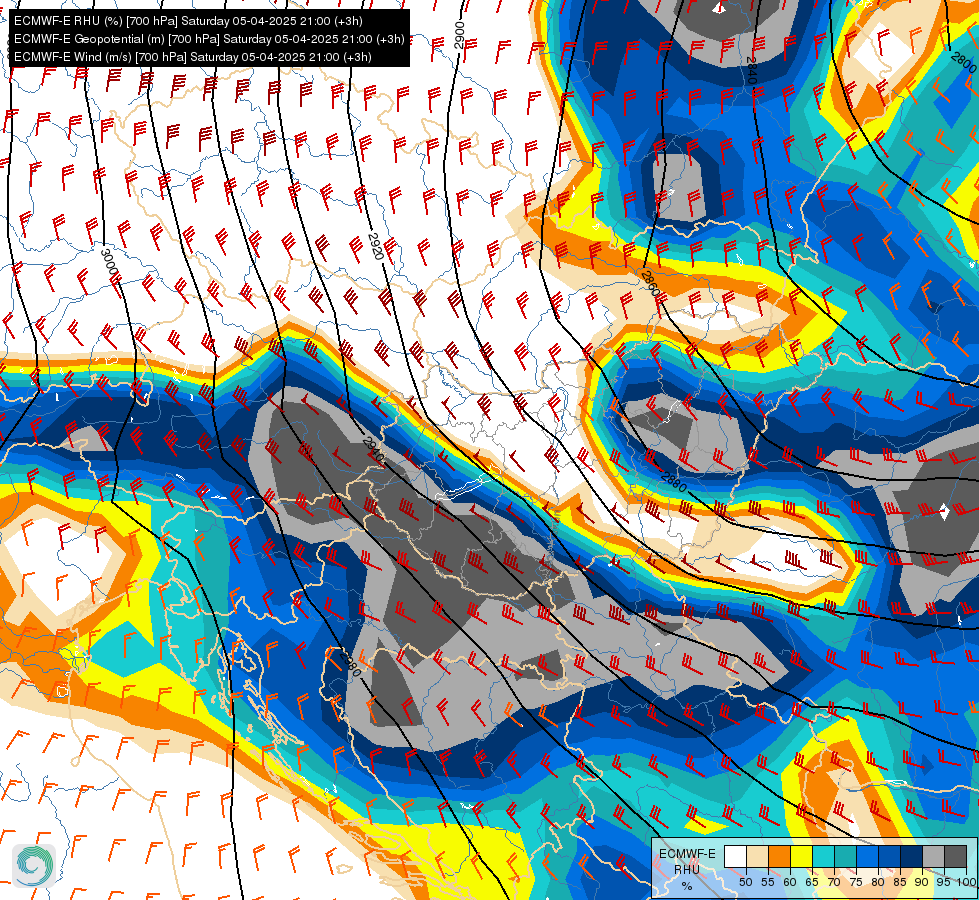Click the 2920 contour label
The height and width of the screenshot is (900, 979).
(376, 247)
